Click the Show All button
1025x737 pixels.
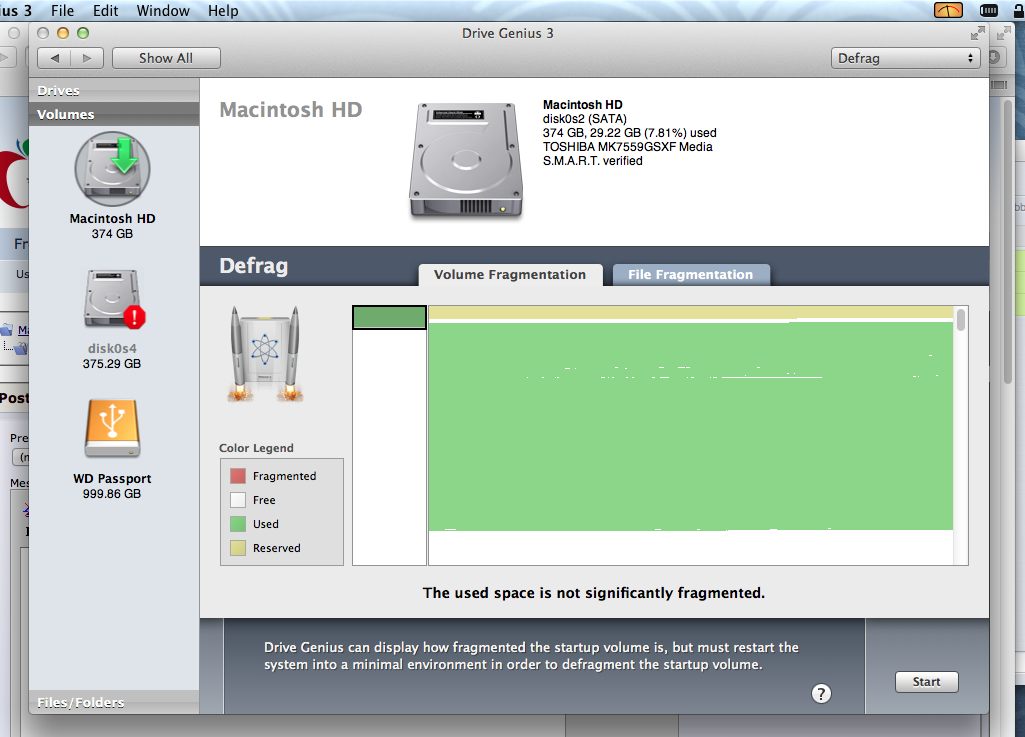[x=166, y=58]
